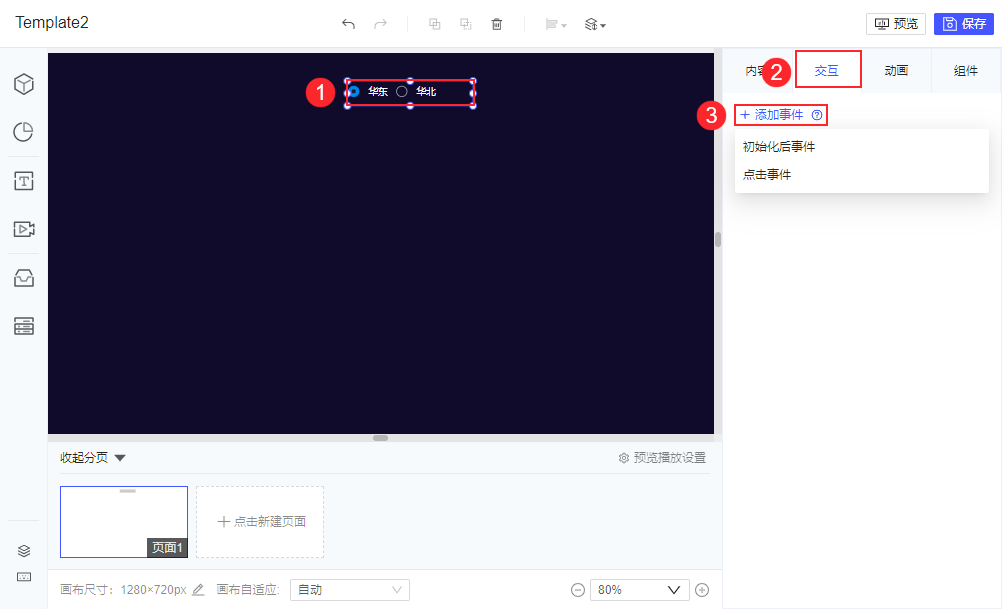The height and width of the screenshot is (609, 1002).
Task: Switch to the 动画 tab
Action: (896, 70)
